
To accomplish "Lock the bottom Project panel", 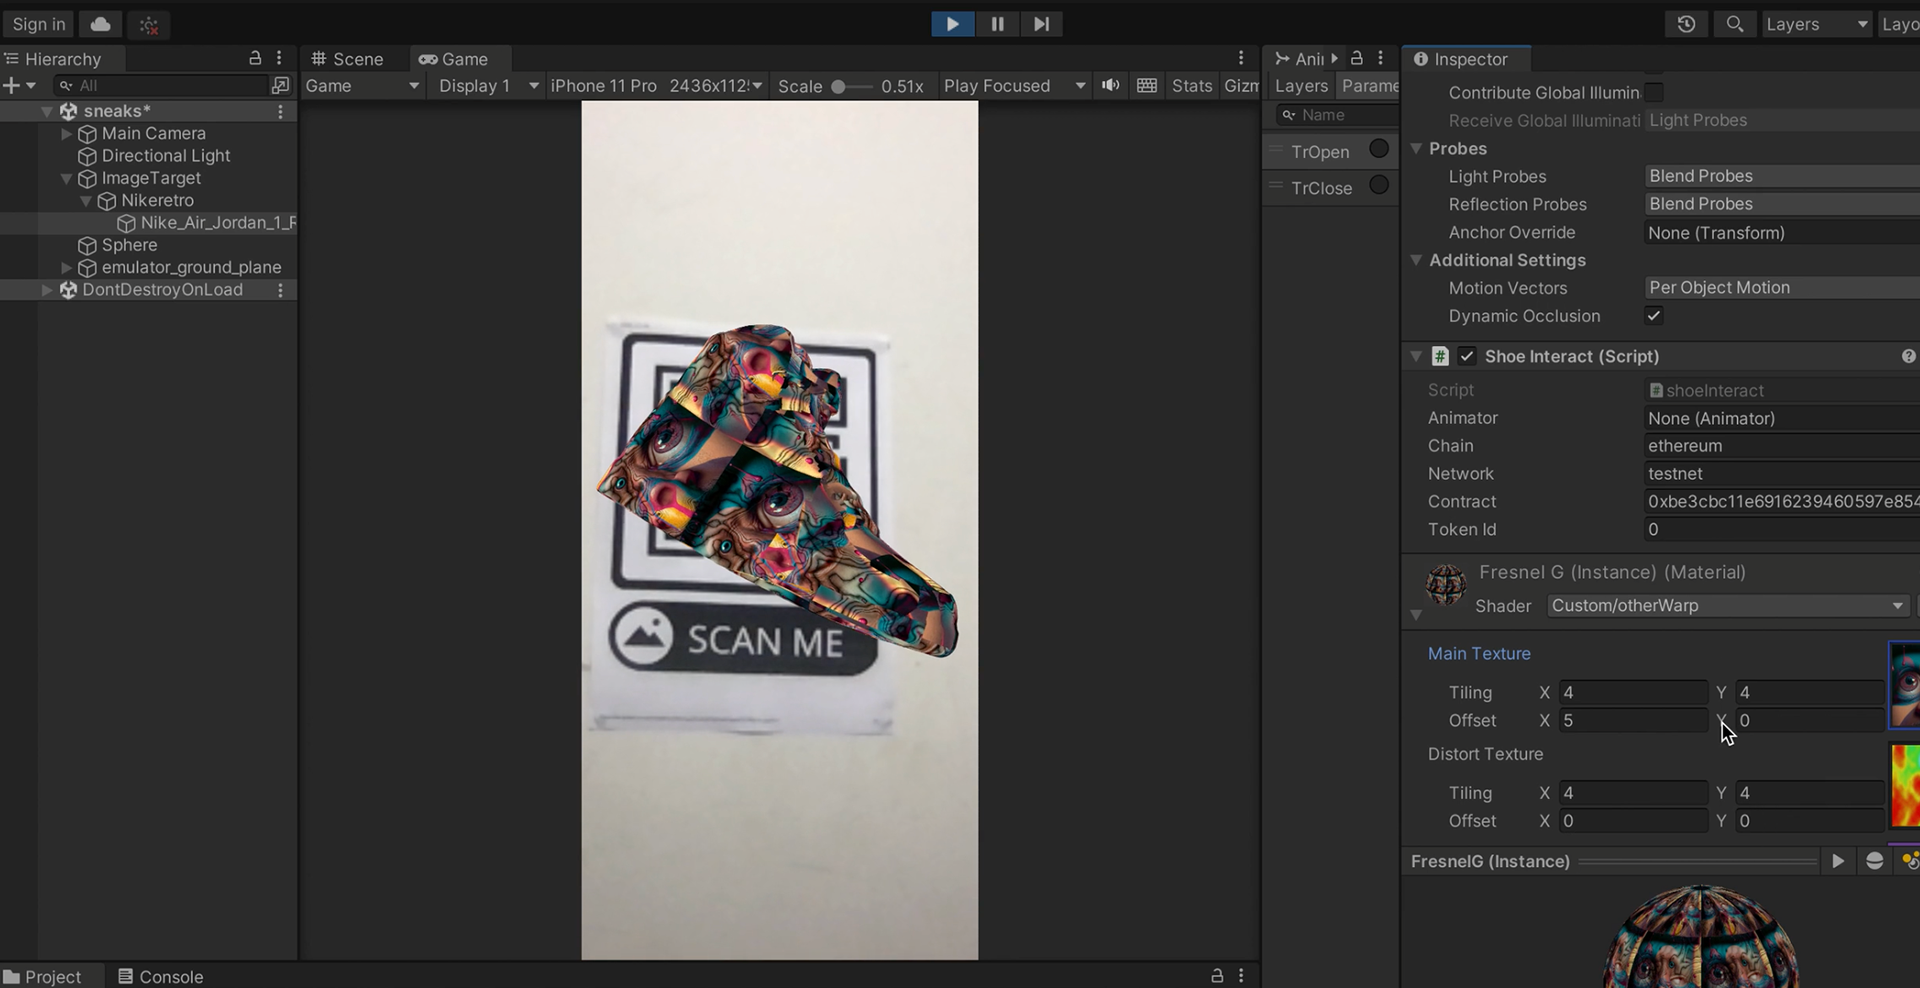I will pyautogui.click(x=1217, y=975).
